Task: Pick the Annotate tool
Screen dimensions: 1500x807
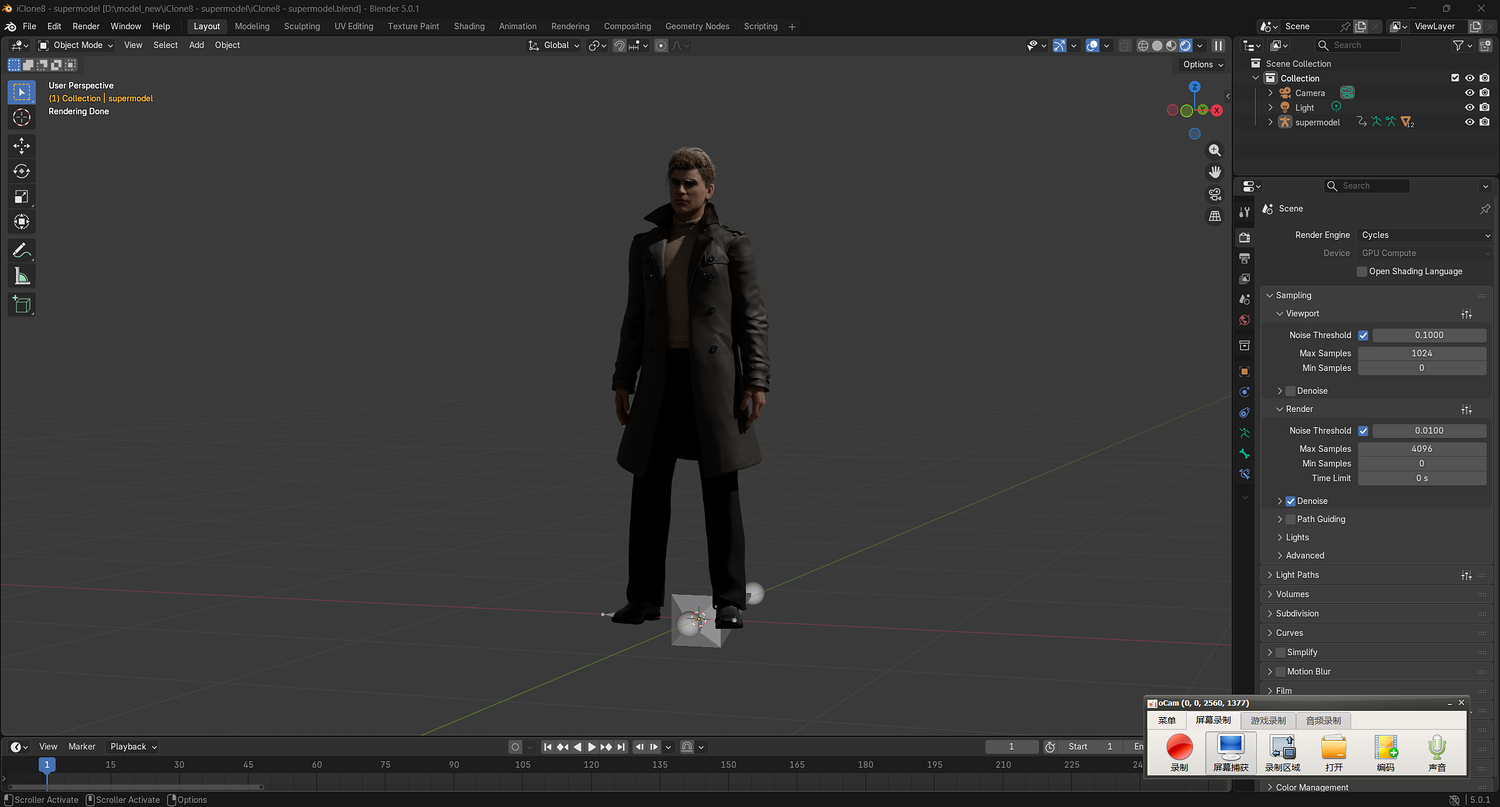Action: point(22,250)
